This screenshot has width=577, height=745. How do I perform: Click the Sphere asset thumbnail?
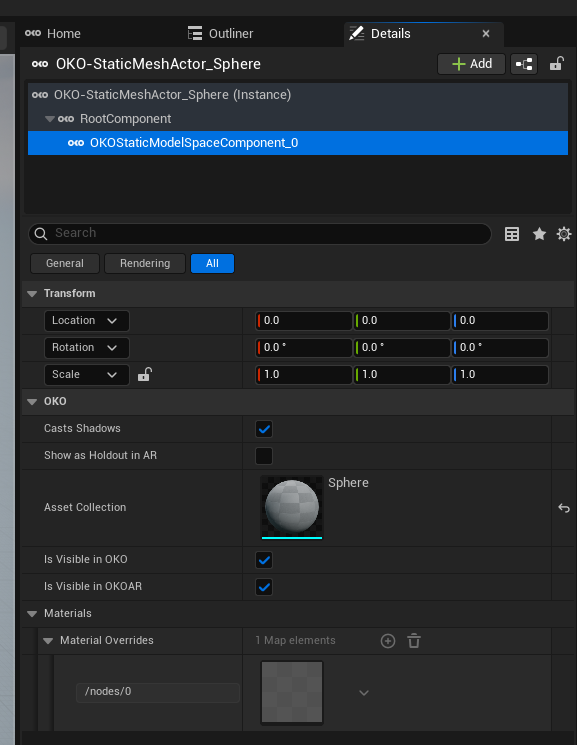tap(292, 507)
